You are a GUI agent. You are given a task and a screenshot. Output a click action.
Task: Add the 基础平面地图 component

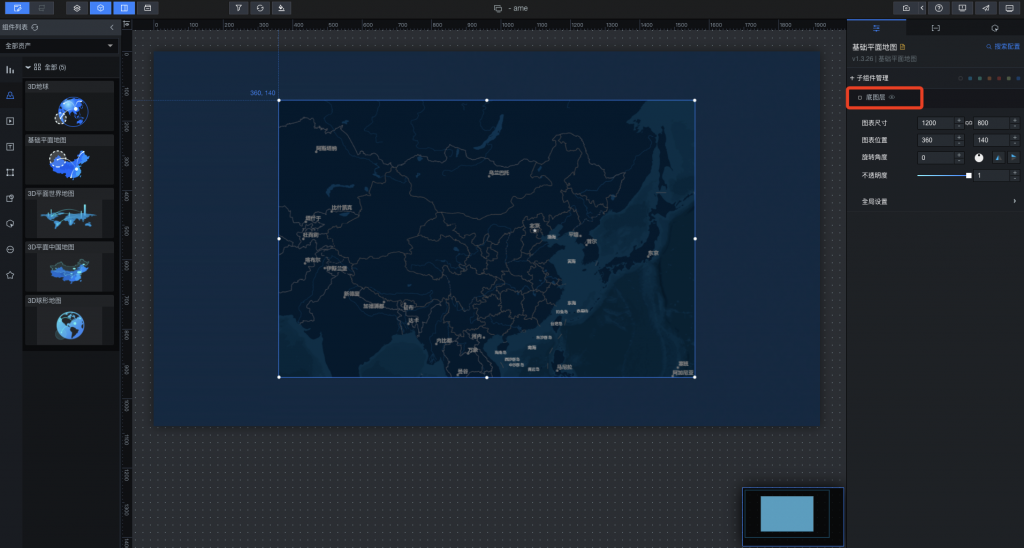69,160
